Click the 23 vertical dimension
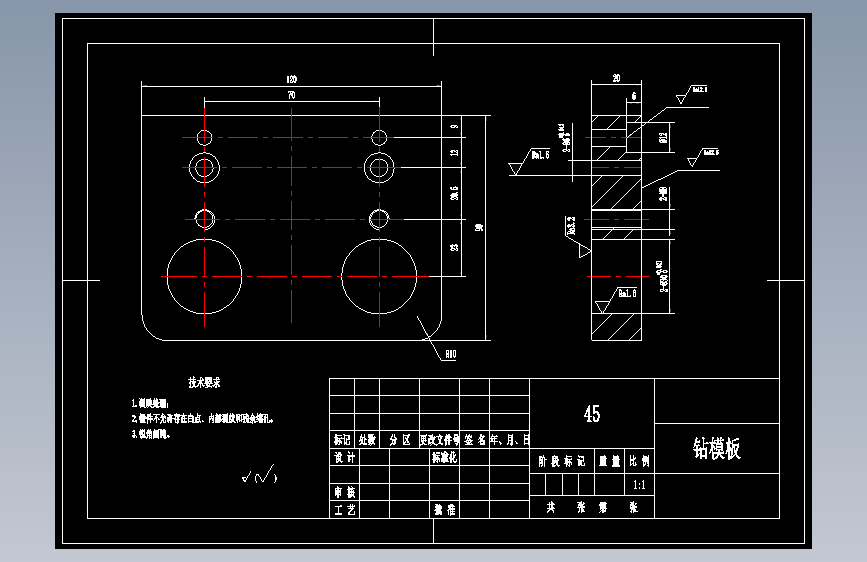The image size is (867, 562). [x=454, y=247]
